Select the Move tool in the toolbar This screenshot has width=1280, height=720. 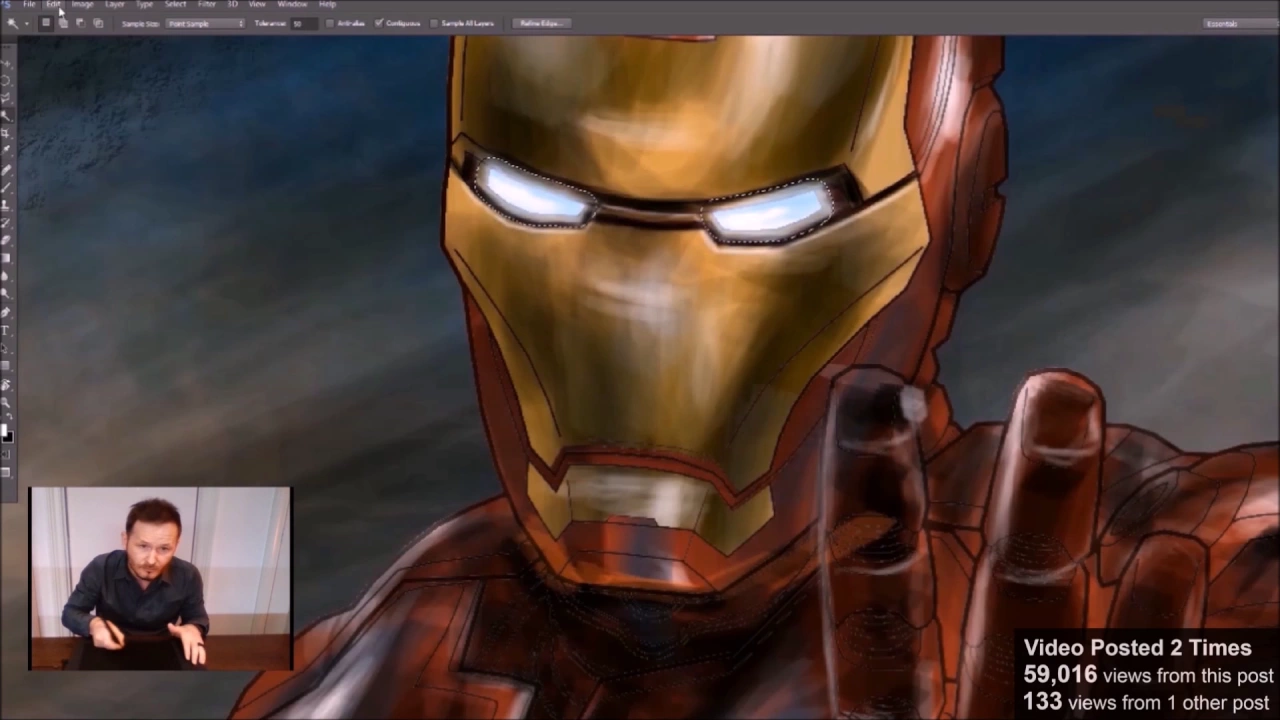(x=7, y=63)
